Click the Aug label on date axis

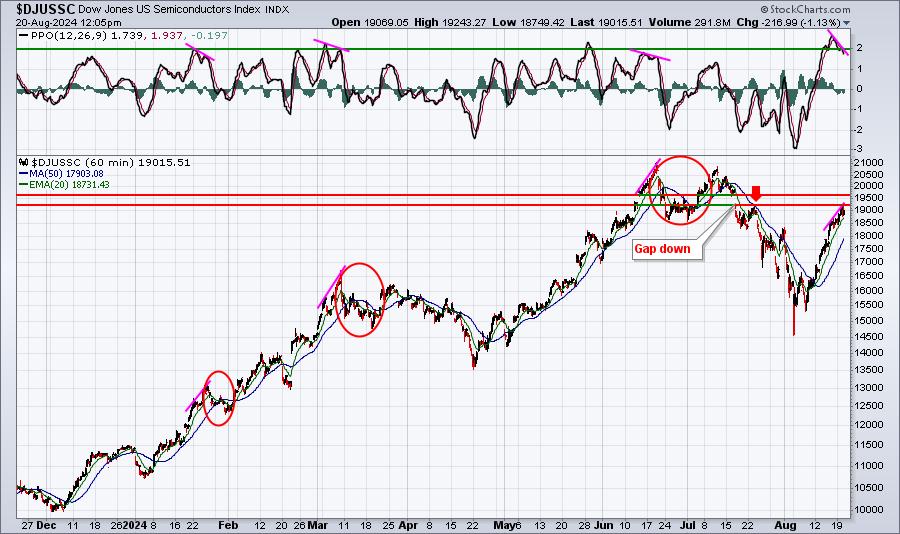[785, 525]
